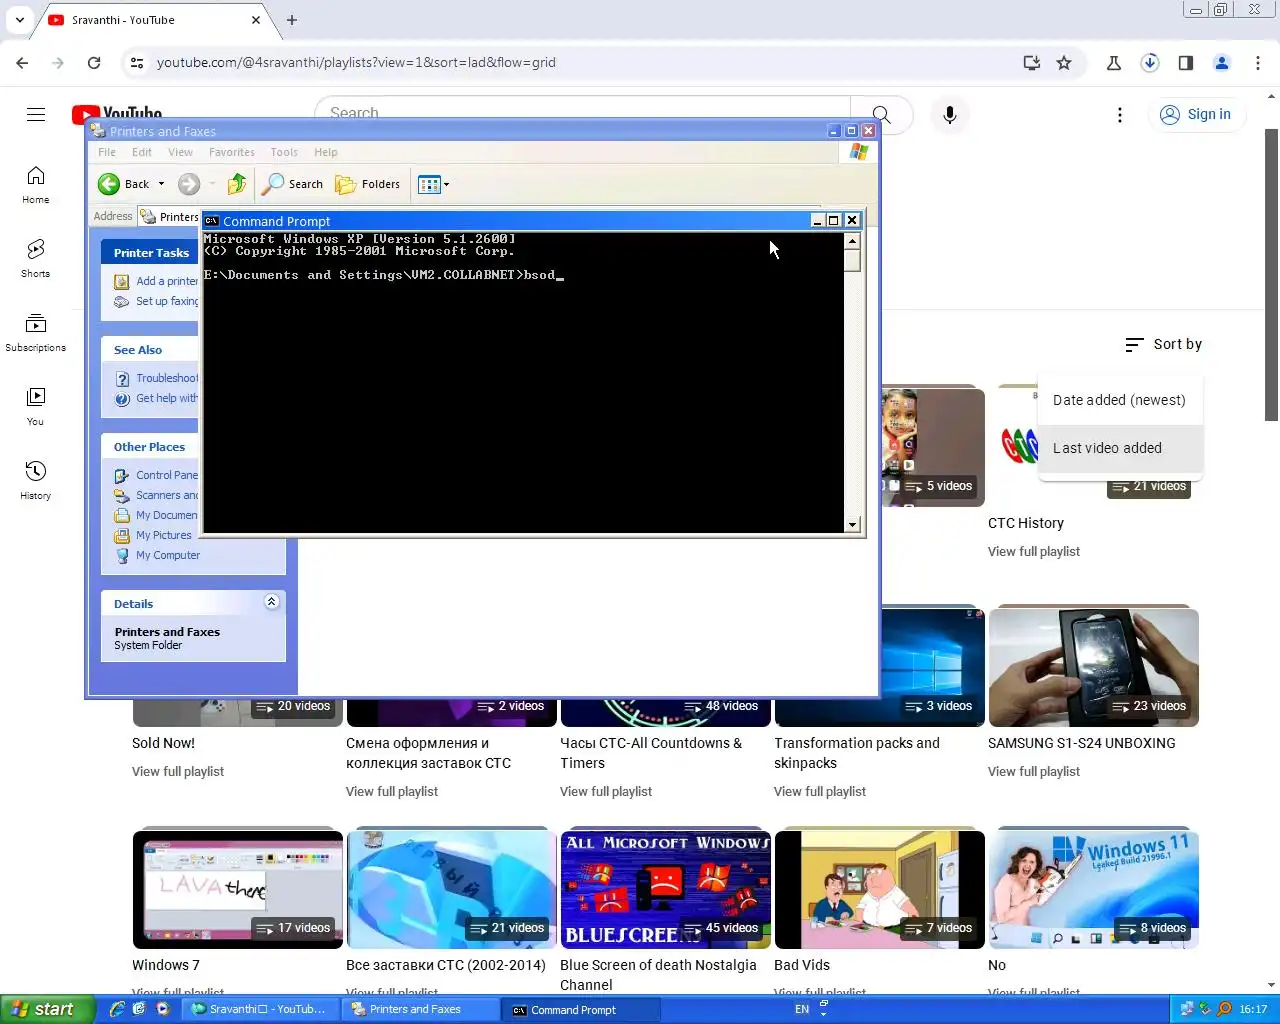Click the Transformation packs and skinpacks title
Screen dimensions: 1280x1024
pos(857,753)
